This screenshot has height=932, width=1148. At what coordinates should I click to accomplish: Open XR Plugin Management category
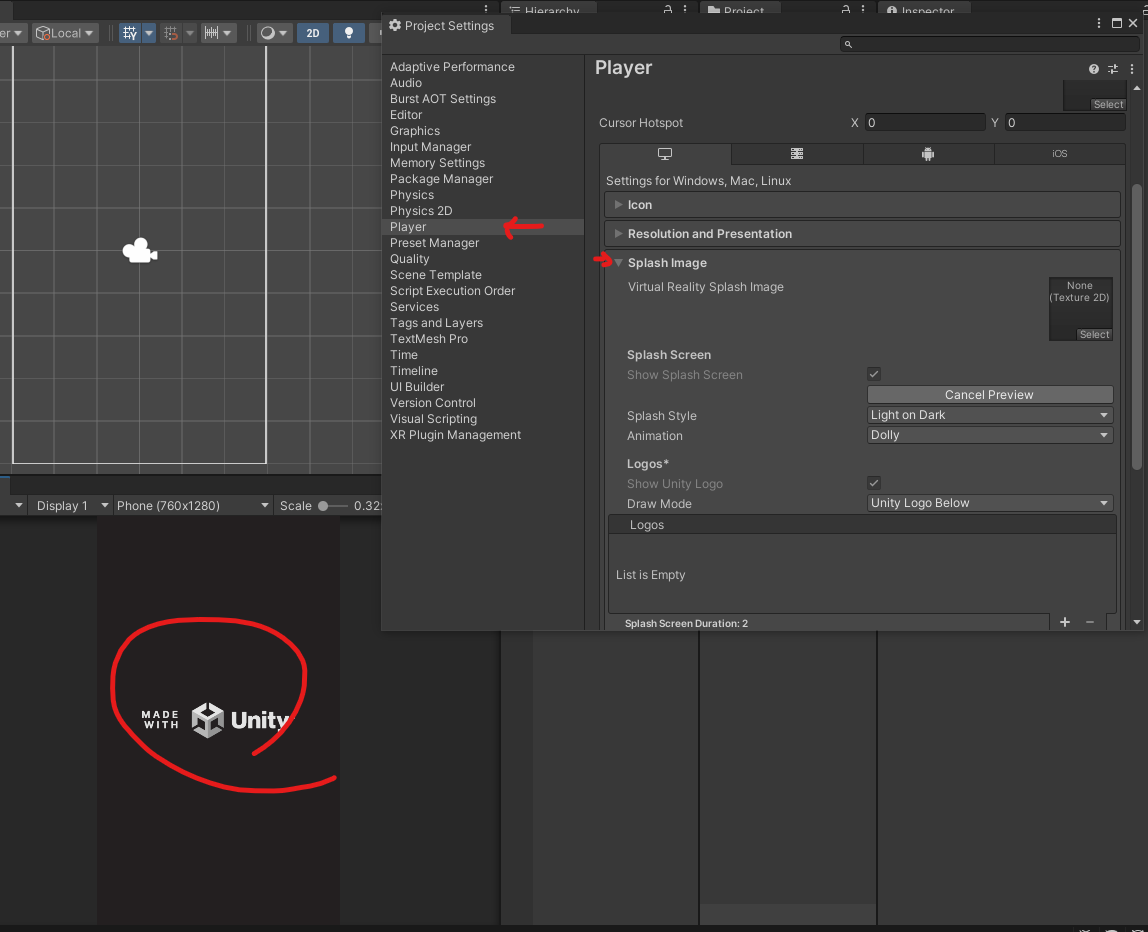pyautogui.click(x=455, y=435)
